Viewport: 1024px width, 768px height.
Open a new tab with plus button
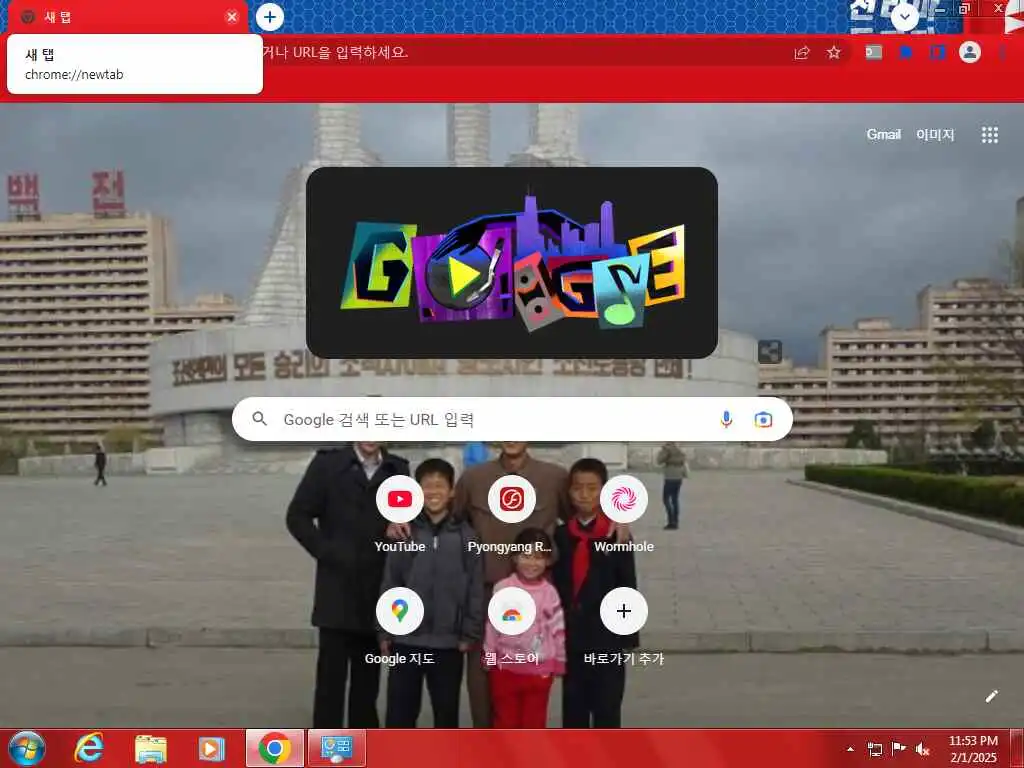(270, 17)
